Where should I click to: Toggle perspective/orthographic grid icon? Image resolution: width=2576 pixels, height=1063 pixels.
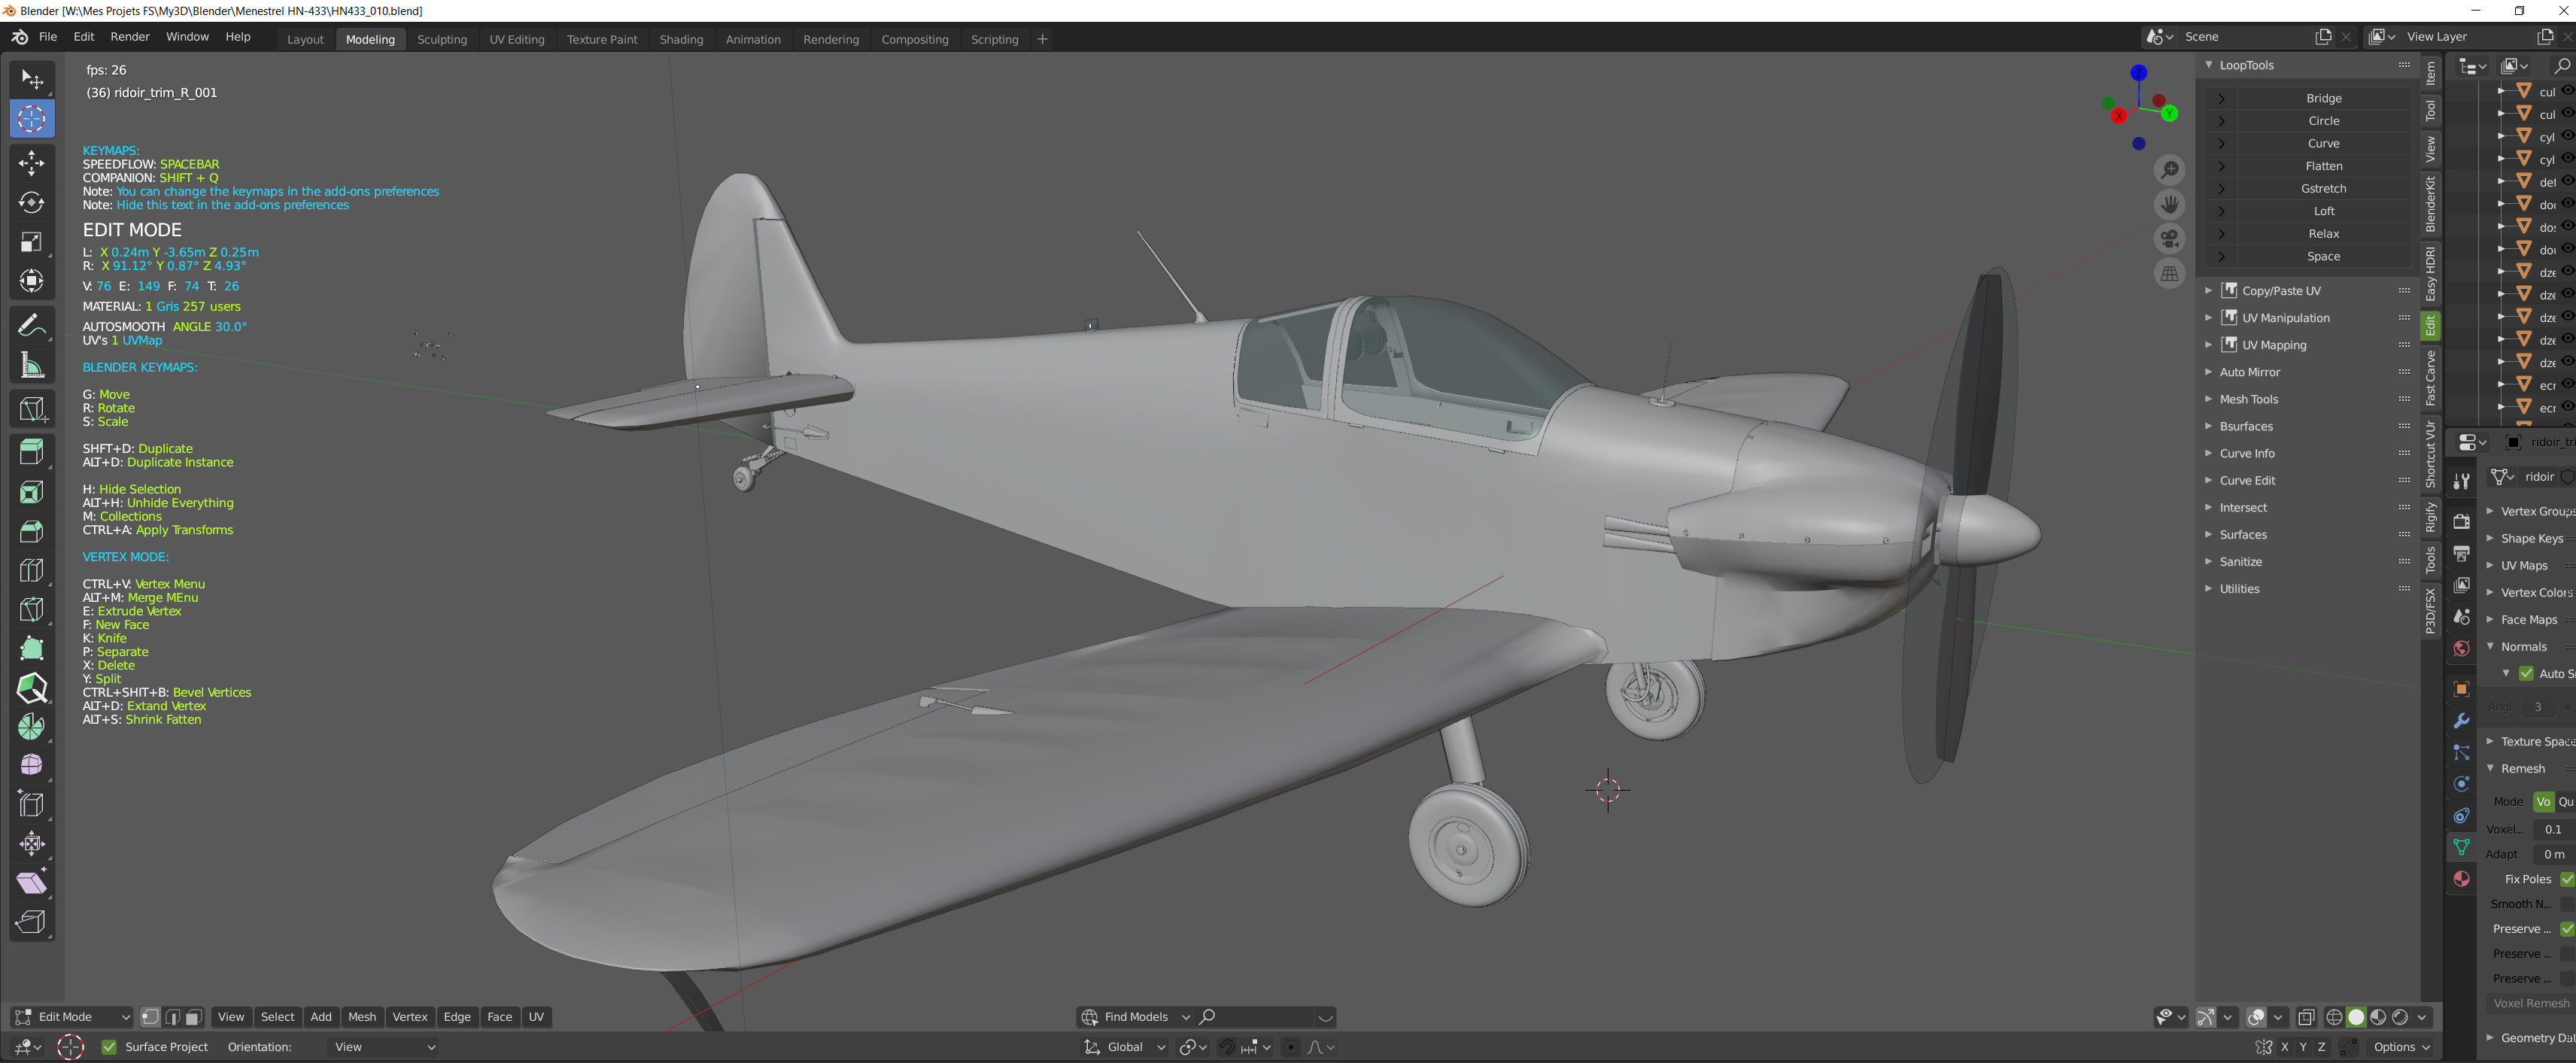[x=2169, y=273]
